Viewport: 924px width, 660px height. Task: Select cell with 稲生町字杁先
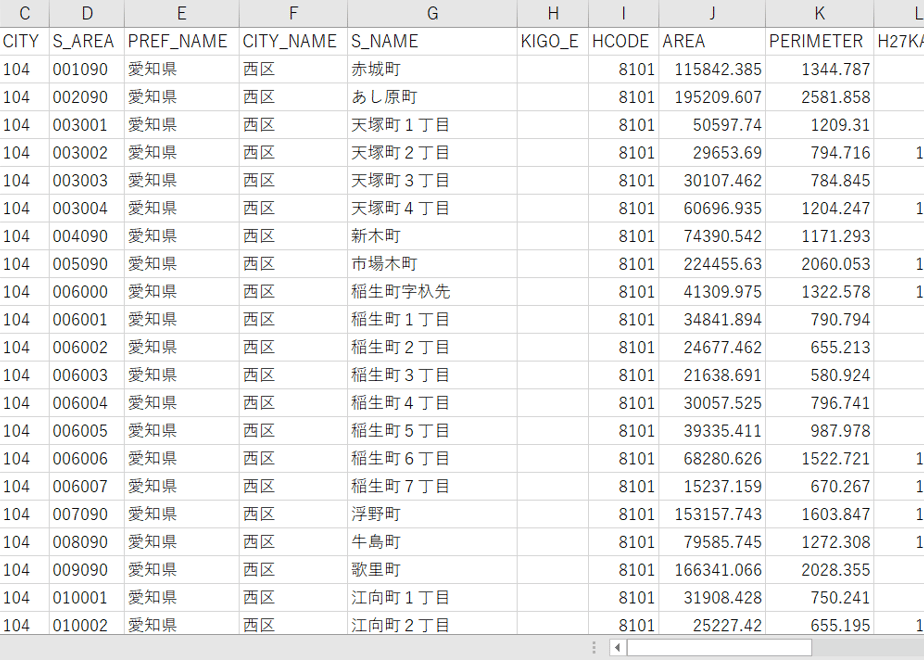tap(433, 292)
